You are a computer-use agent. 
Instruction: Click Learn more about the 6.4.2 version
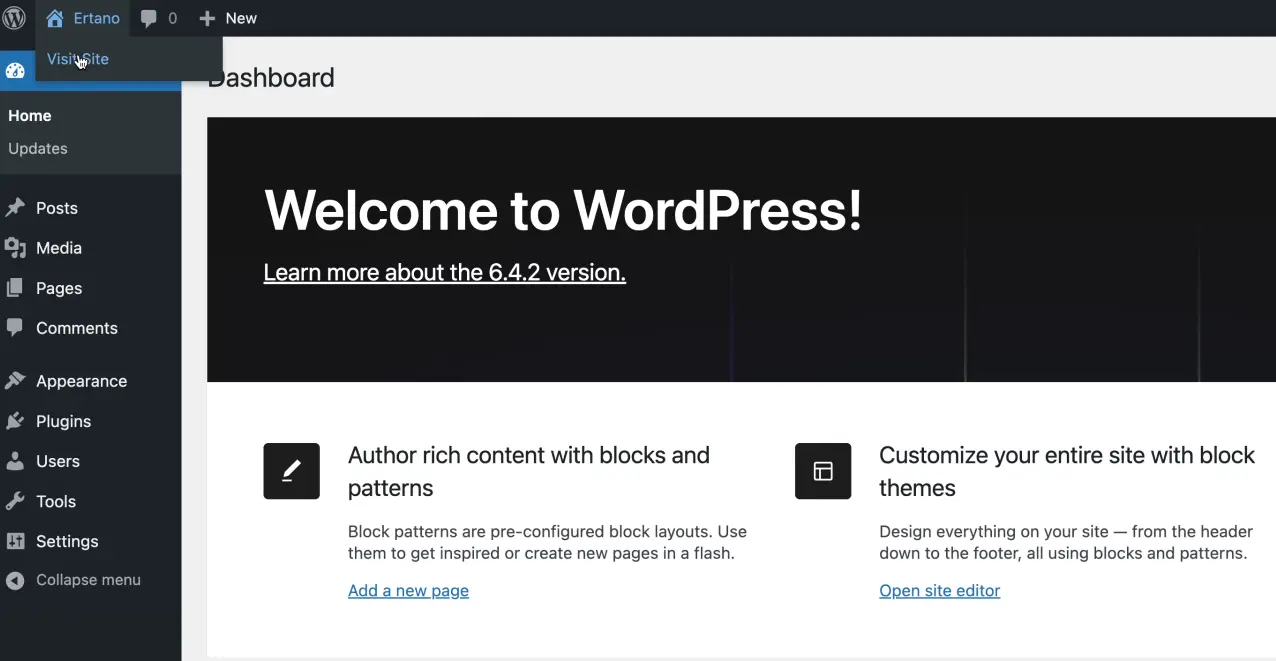444,272
